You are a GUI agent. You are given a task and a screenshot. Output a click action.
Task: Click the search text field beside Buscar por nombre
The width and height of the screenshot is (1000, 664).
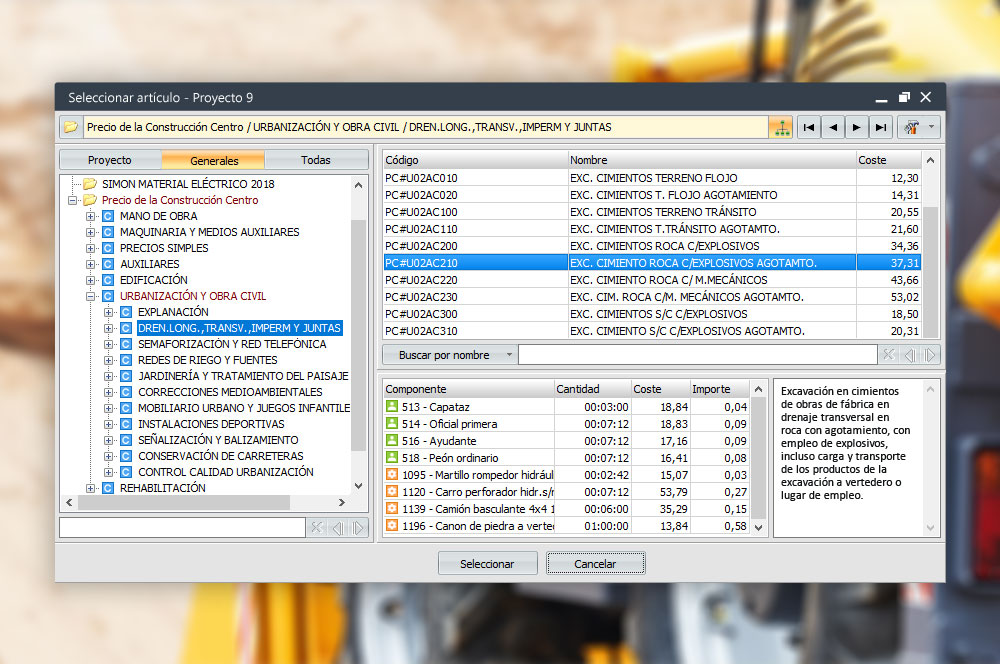696,355
